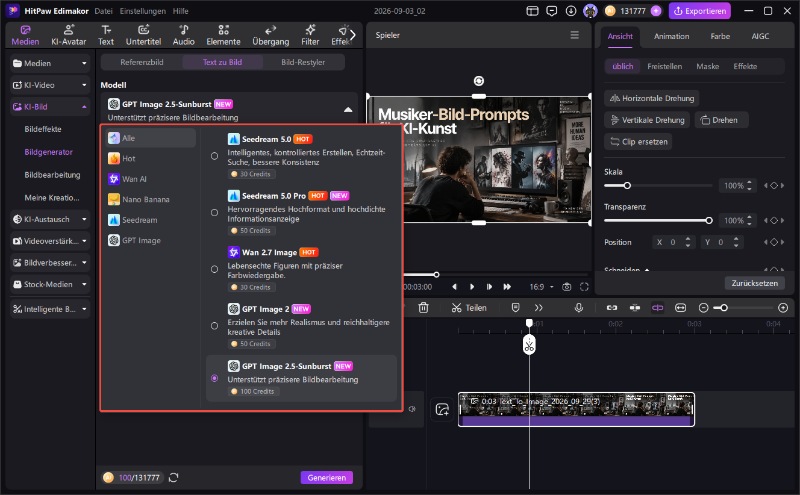Image resolution: width=800 pixels, height=495 pixels.
Task: Adjust the Skala slider handle
Action: (x=627, y=186)
